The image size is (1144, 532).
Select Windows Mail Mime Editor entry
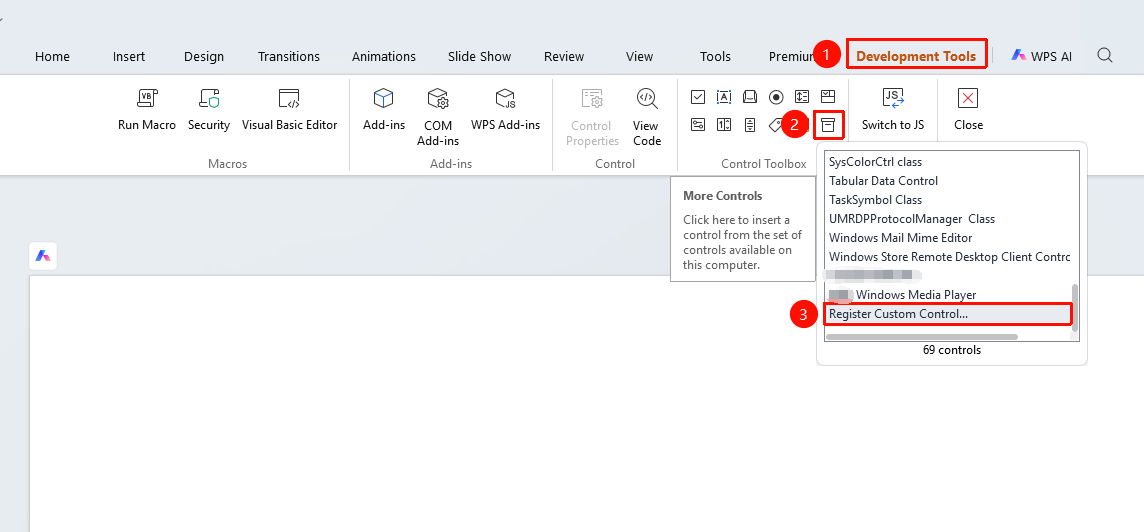click(948, 238)
